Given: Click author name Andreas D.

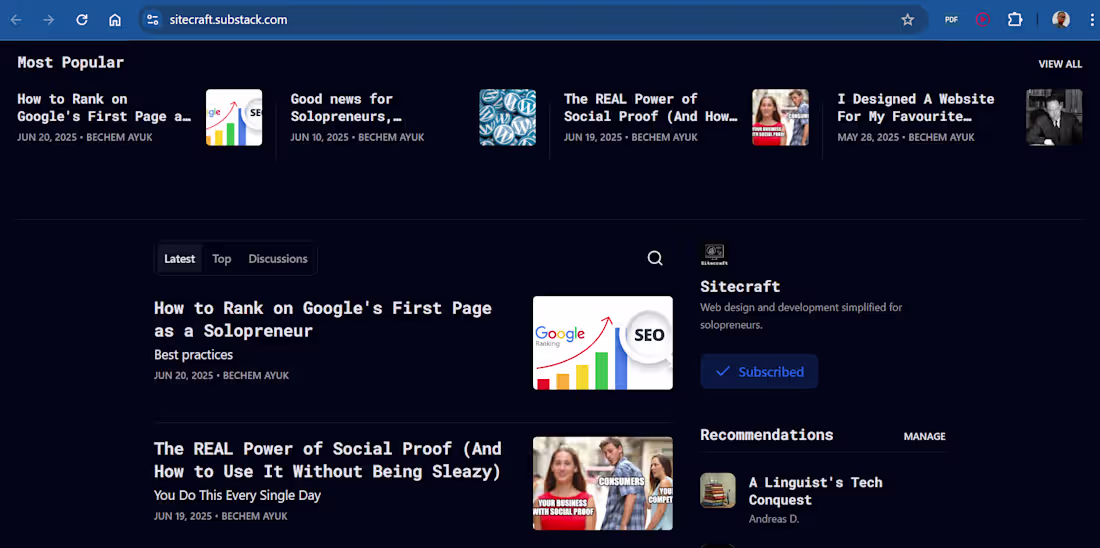Looking at the screenshot, I should pyautogui.click(x=774, y=519).
